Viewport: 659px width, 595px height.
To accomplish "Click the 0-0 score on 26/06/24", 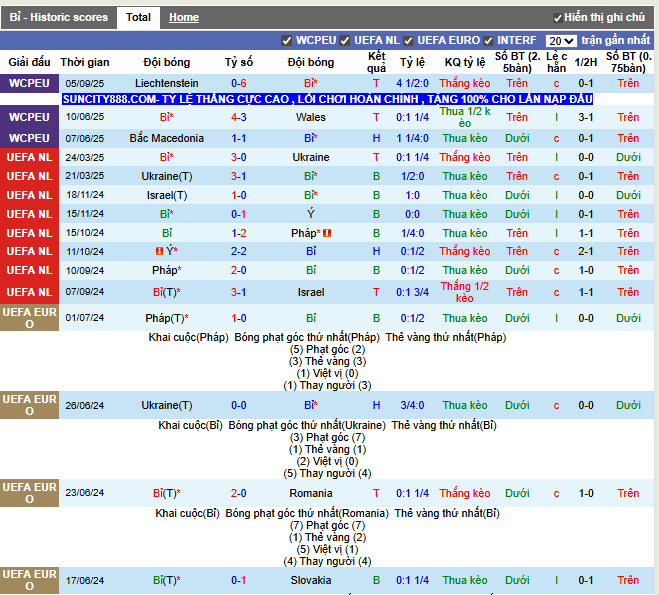I will tap(239, 405).
